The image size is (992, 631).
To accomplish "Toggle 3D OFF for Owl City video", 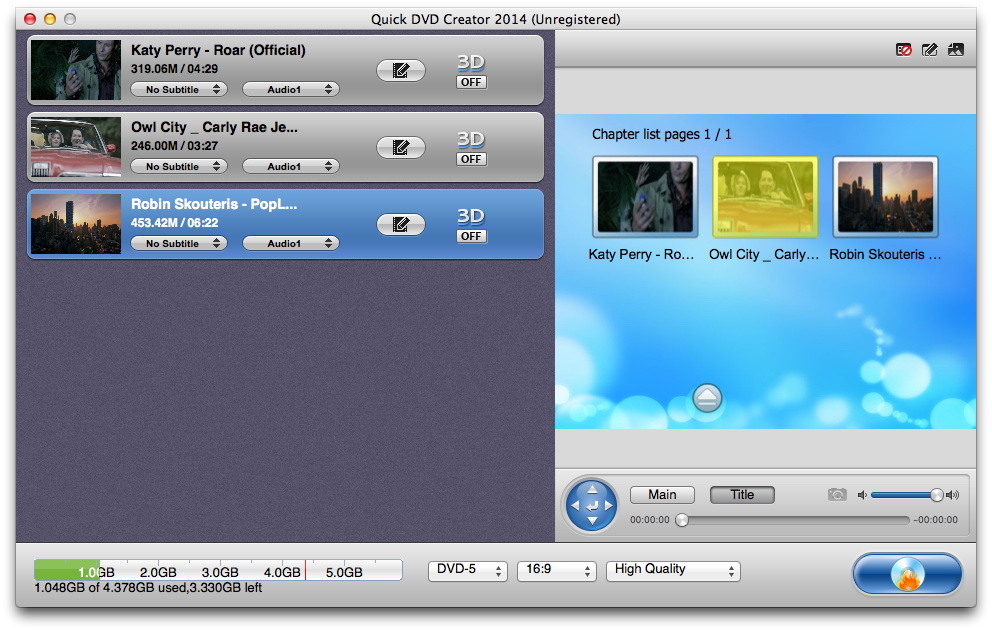I will pyautogui.click(x=471, y=159).
